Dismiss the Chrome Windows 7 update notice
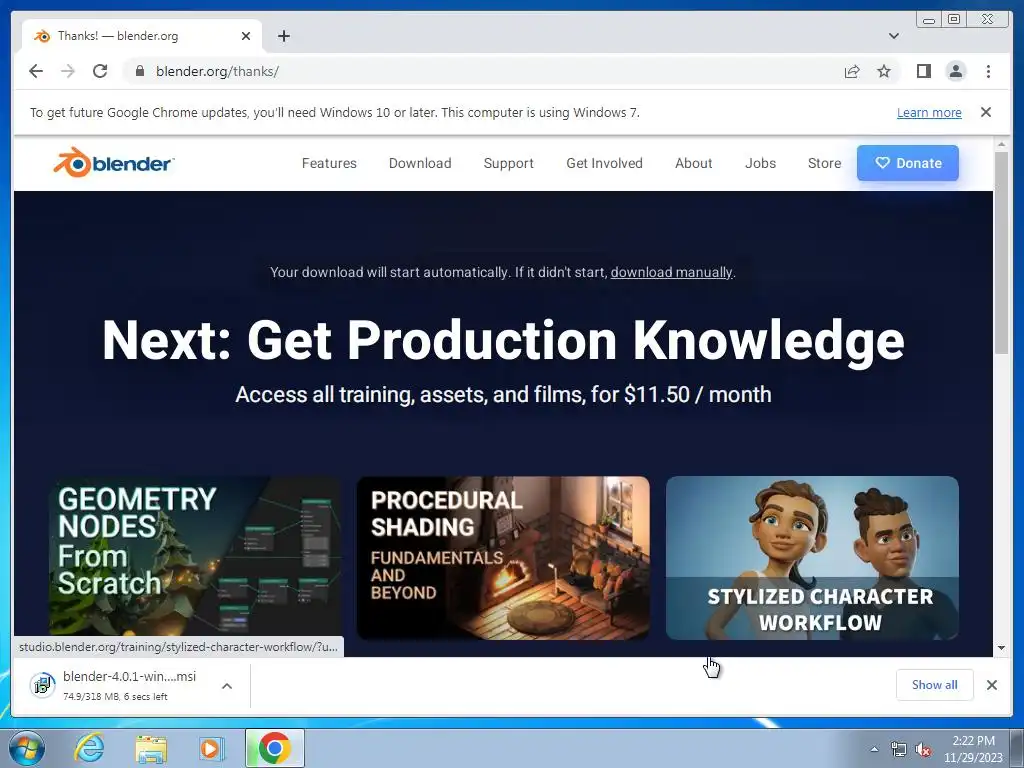Screen dimensions: 1024x768 (x=986, y=112)
